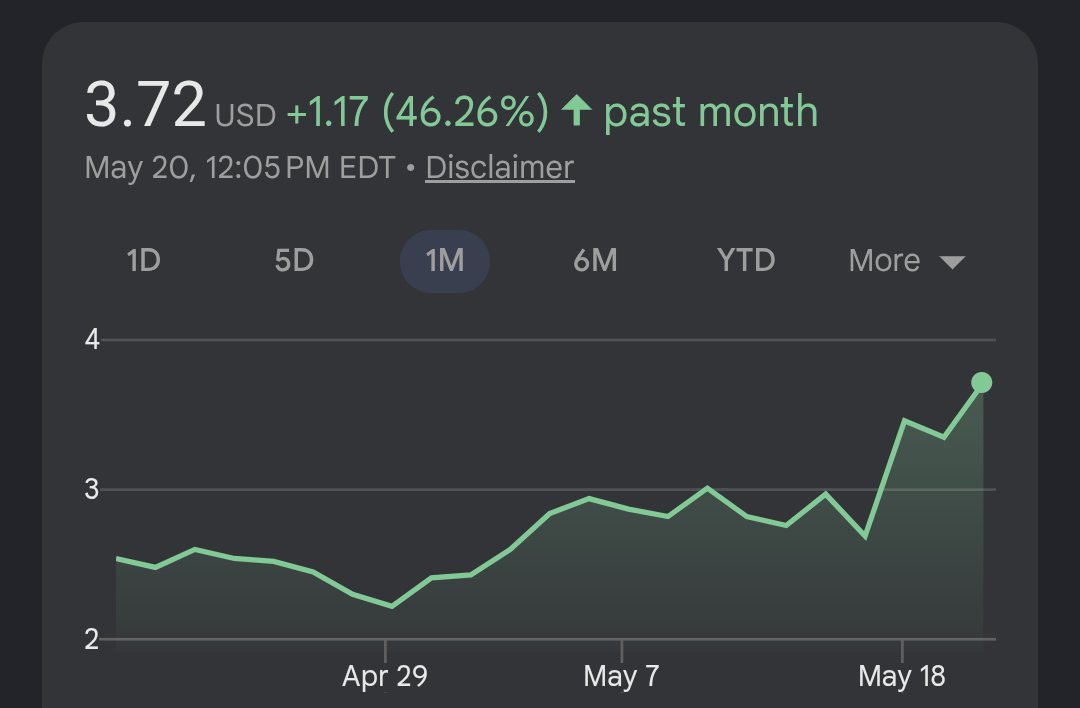Viewport: 1080px width, 708px height.
Task: Click the May 7 axis label
Action: tap(621, 676)
